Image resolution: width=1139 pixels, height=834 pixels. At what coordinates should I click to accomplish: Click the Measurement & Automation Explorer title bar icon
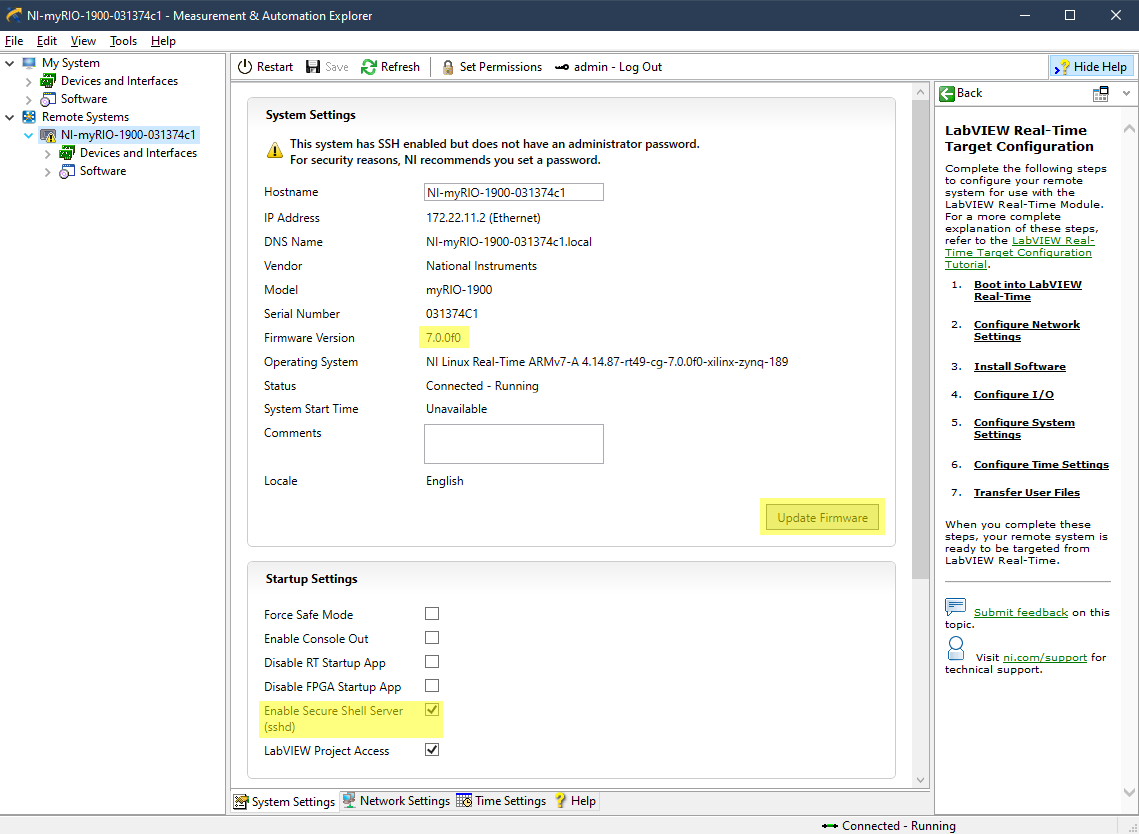tap(13, 15)
